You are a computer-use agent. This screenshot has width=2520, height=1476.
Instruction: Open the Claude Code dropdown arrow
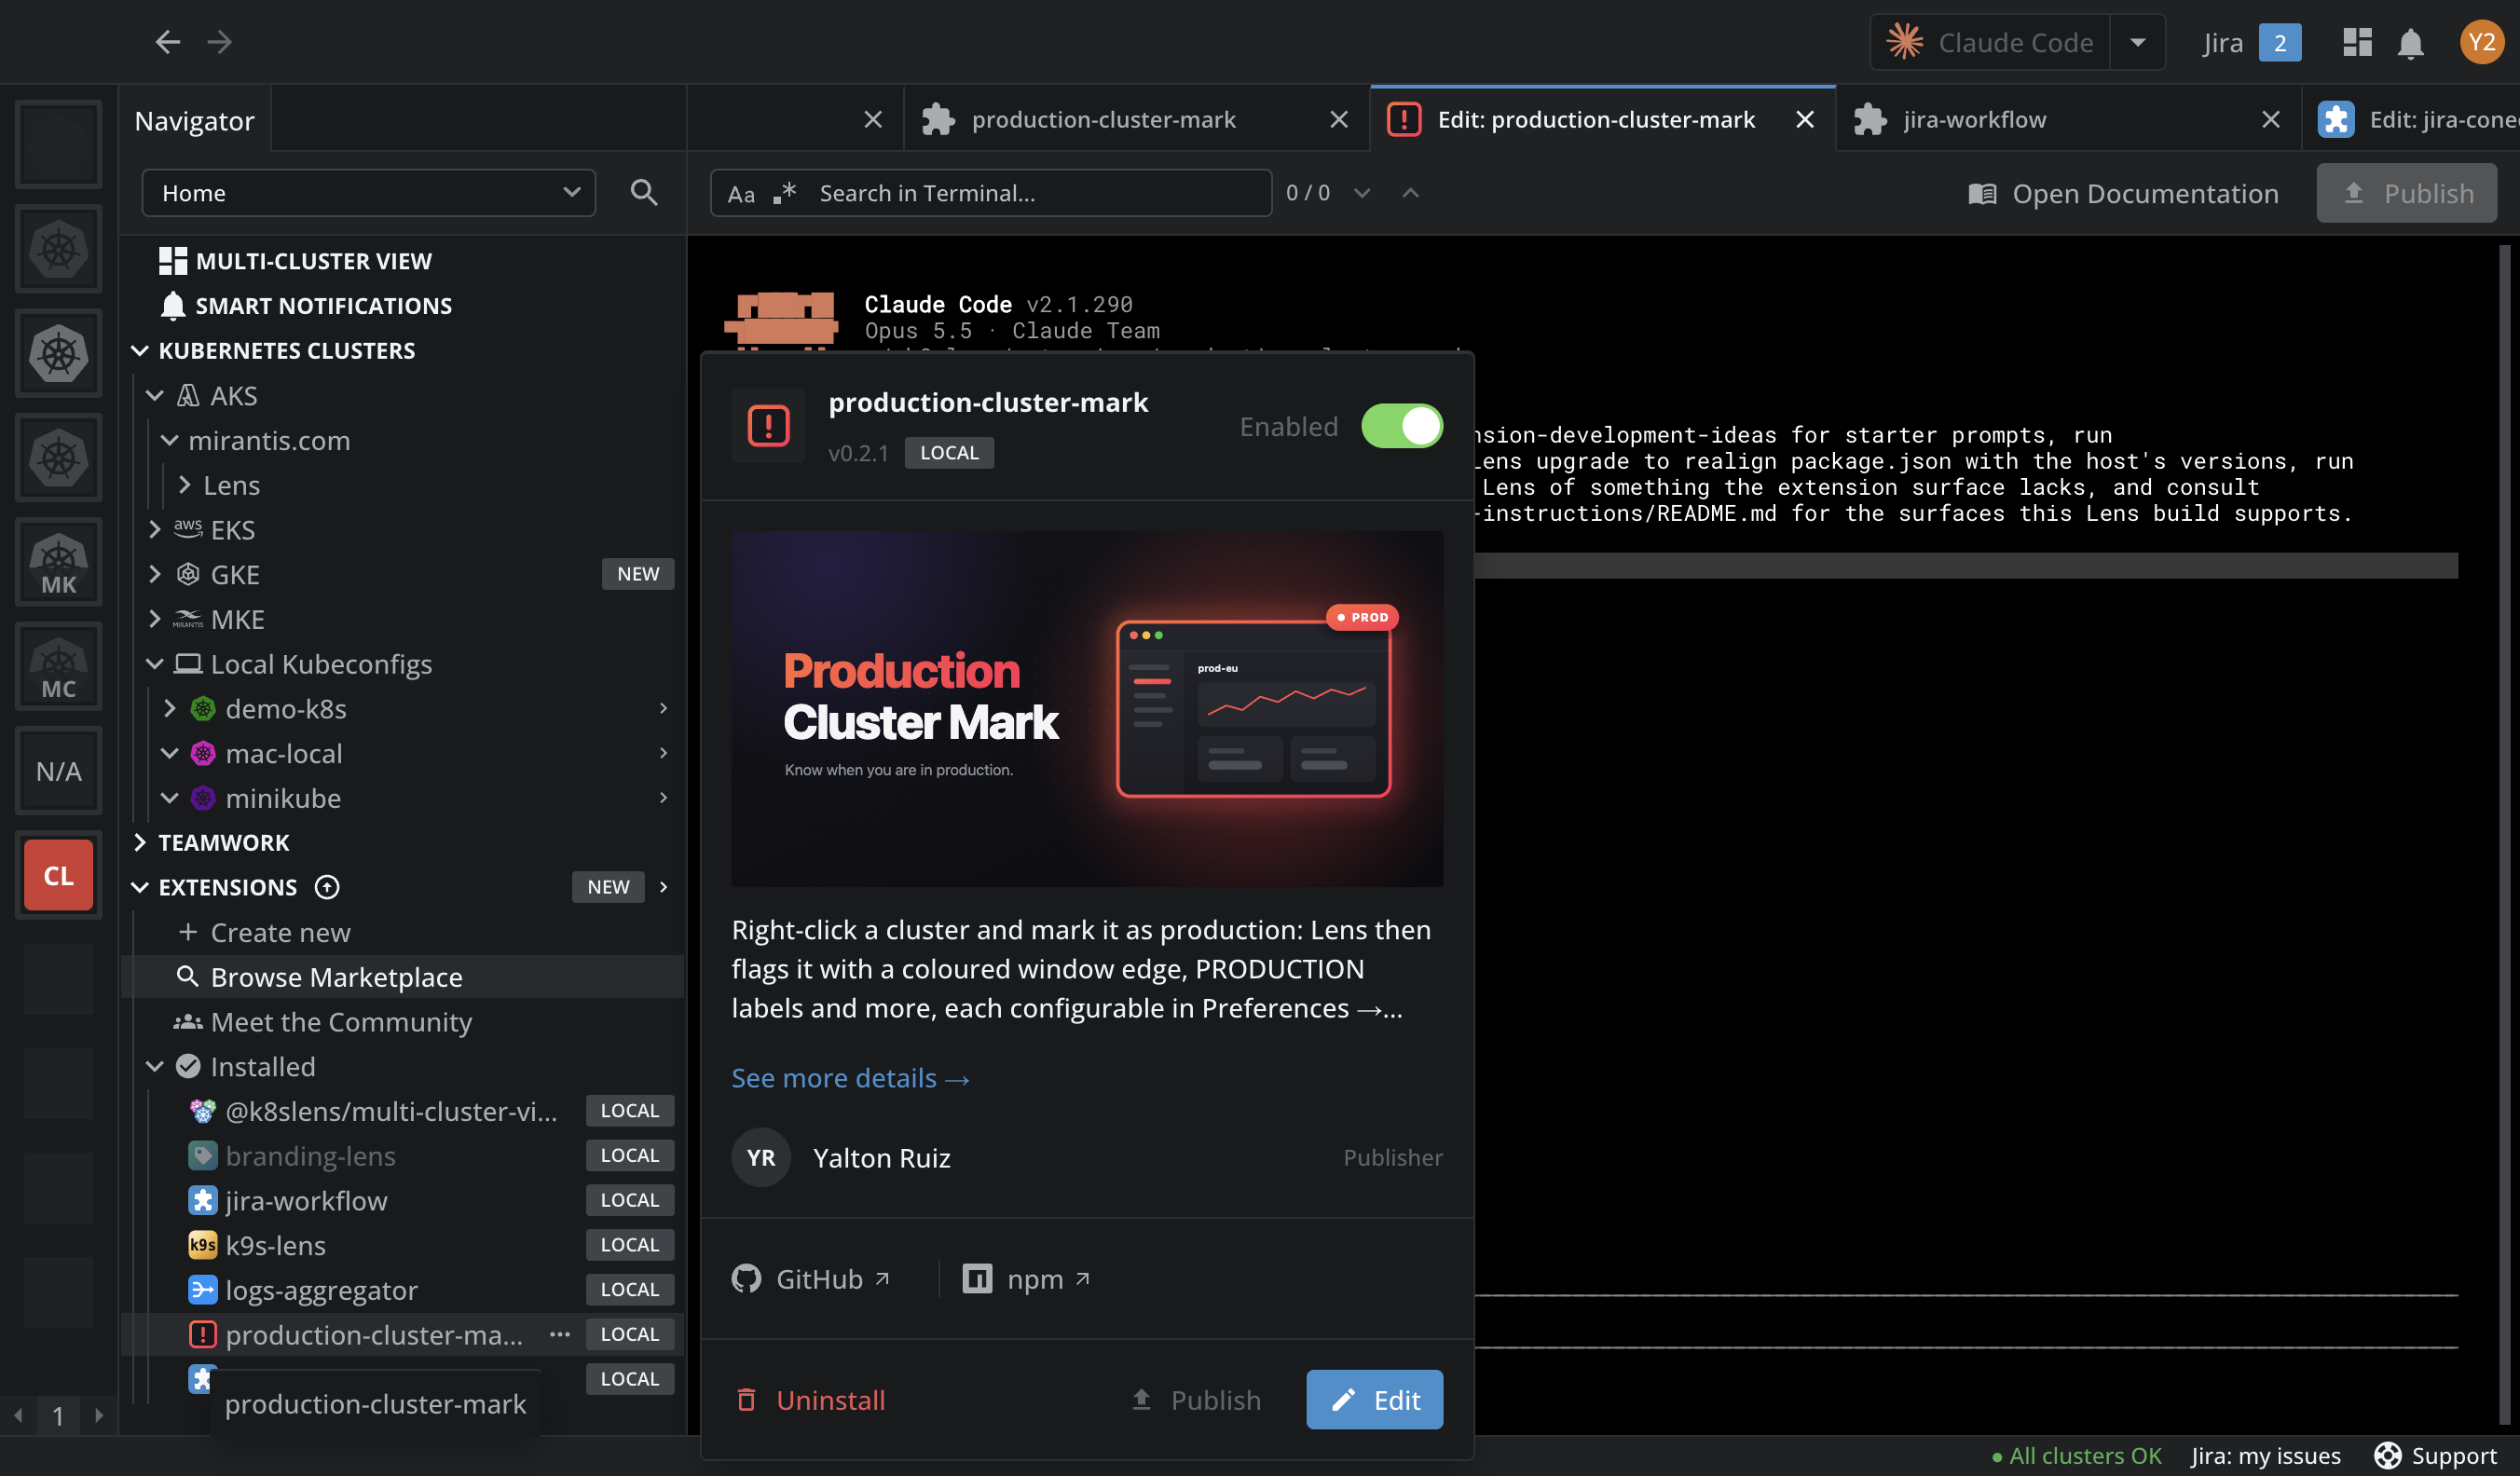coord(2137,43)
